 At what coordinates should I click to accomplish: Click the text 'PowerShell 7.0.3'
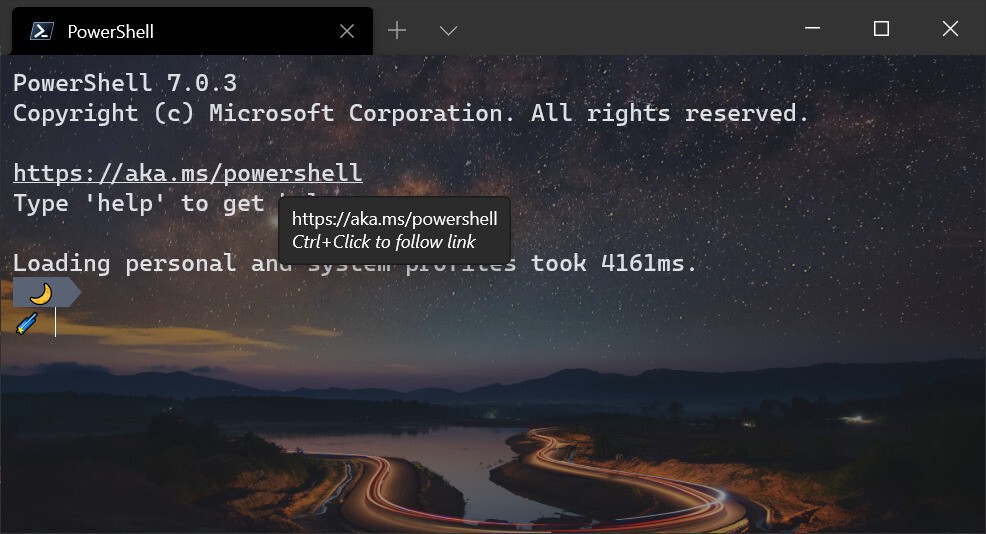(125, 83)
